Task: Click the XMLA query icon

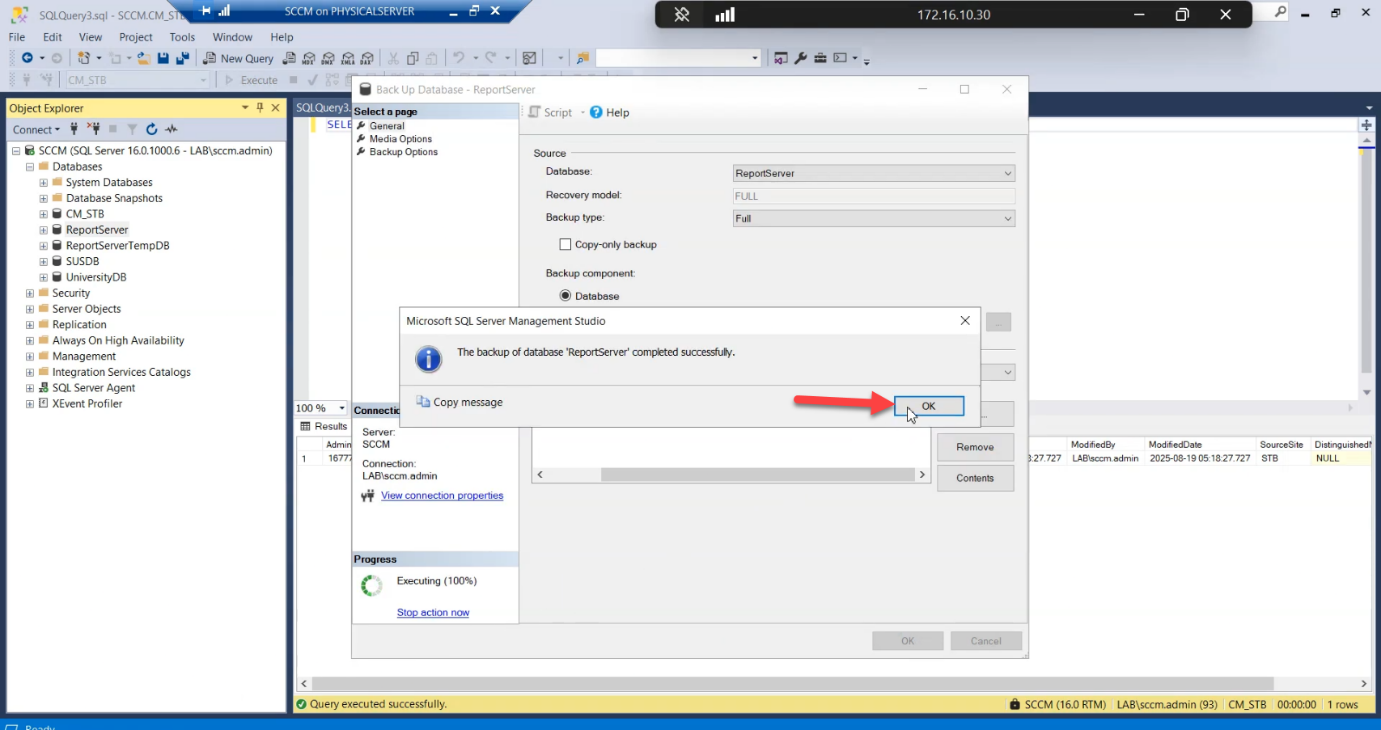Action: tap(348, 58)
